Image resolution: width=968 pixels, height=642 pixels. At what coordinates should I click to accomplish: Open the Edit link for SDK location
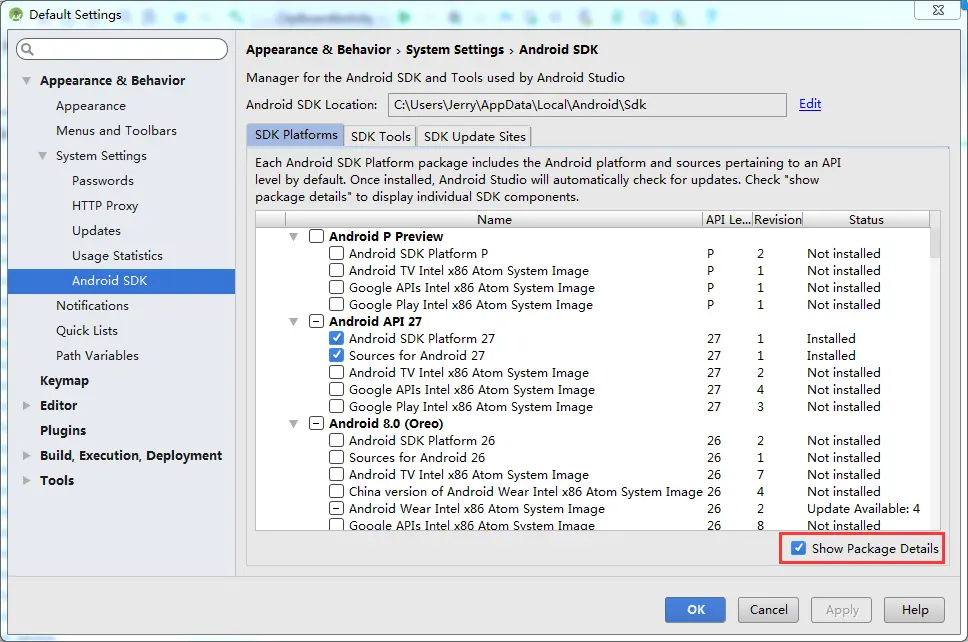pos(810,104)
